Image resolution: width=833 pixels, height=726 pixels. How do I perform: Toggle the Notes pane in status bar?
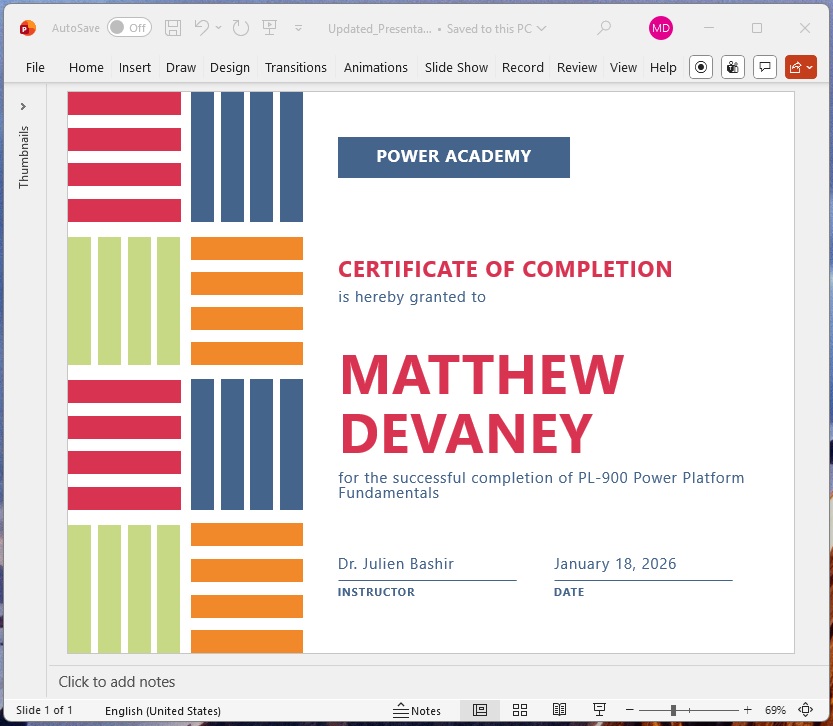click(x=417, y=711)
